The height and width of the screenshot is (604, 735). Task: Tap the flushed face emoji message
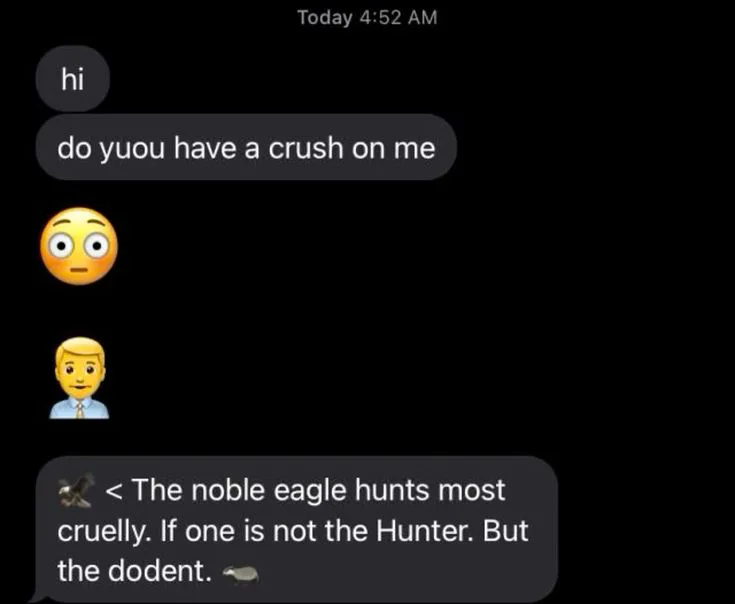pyautogui.click(x=79, y=246)
